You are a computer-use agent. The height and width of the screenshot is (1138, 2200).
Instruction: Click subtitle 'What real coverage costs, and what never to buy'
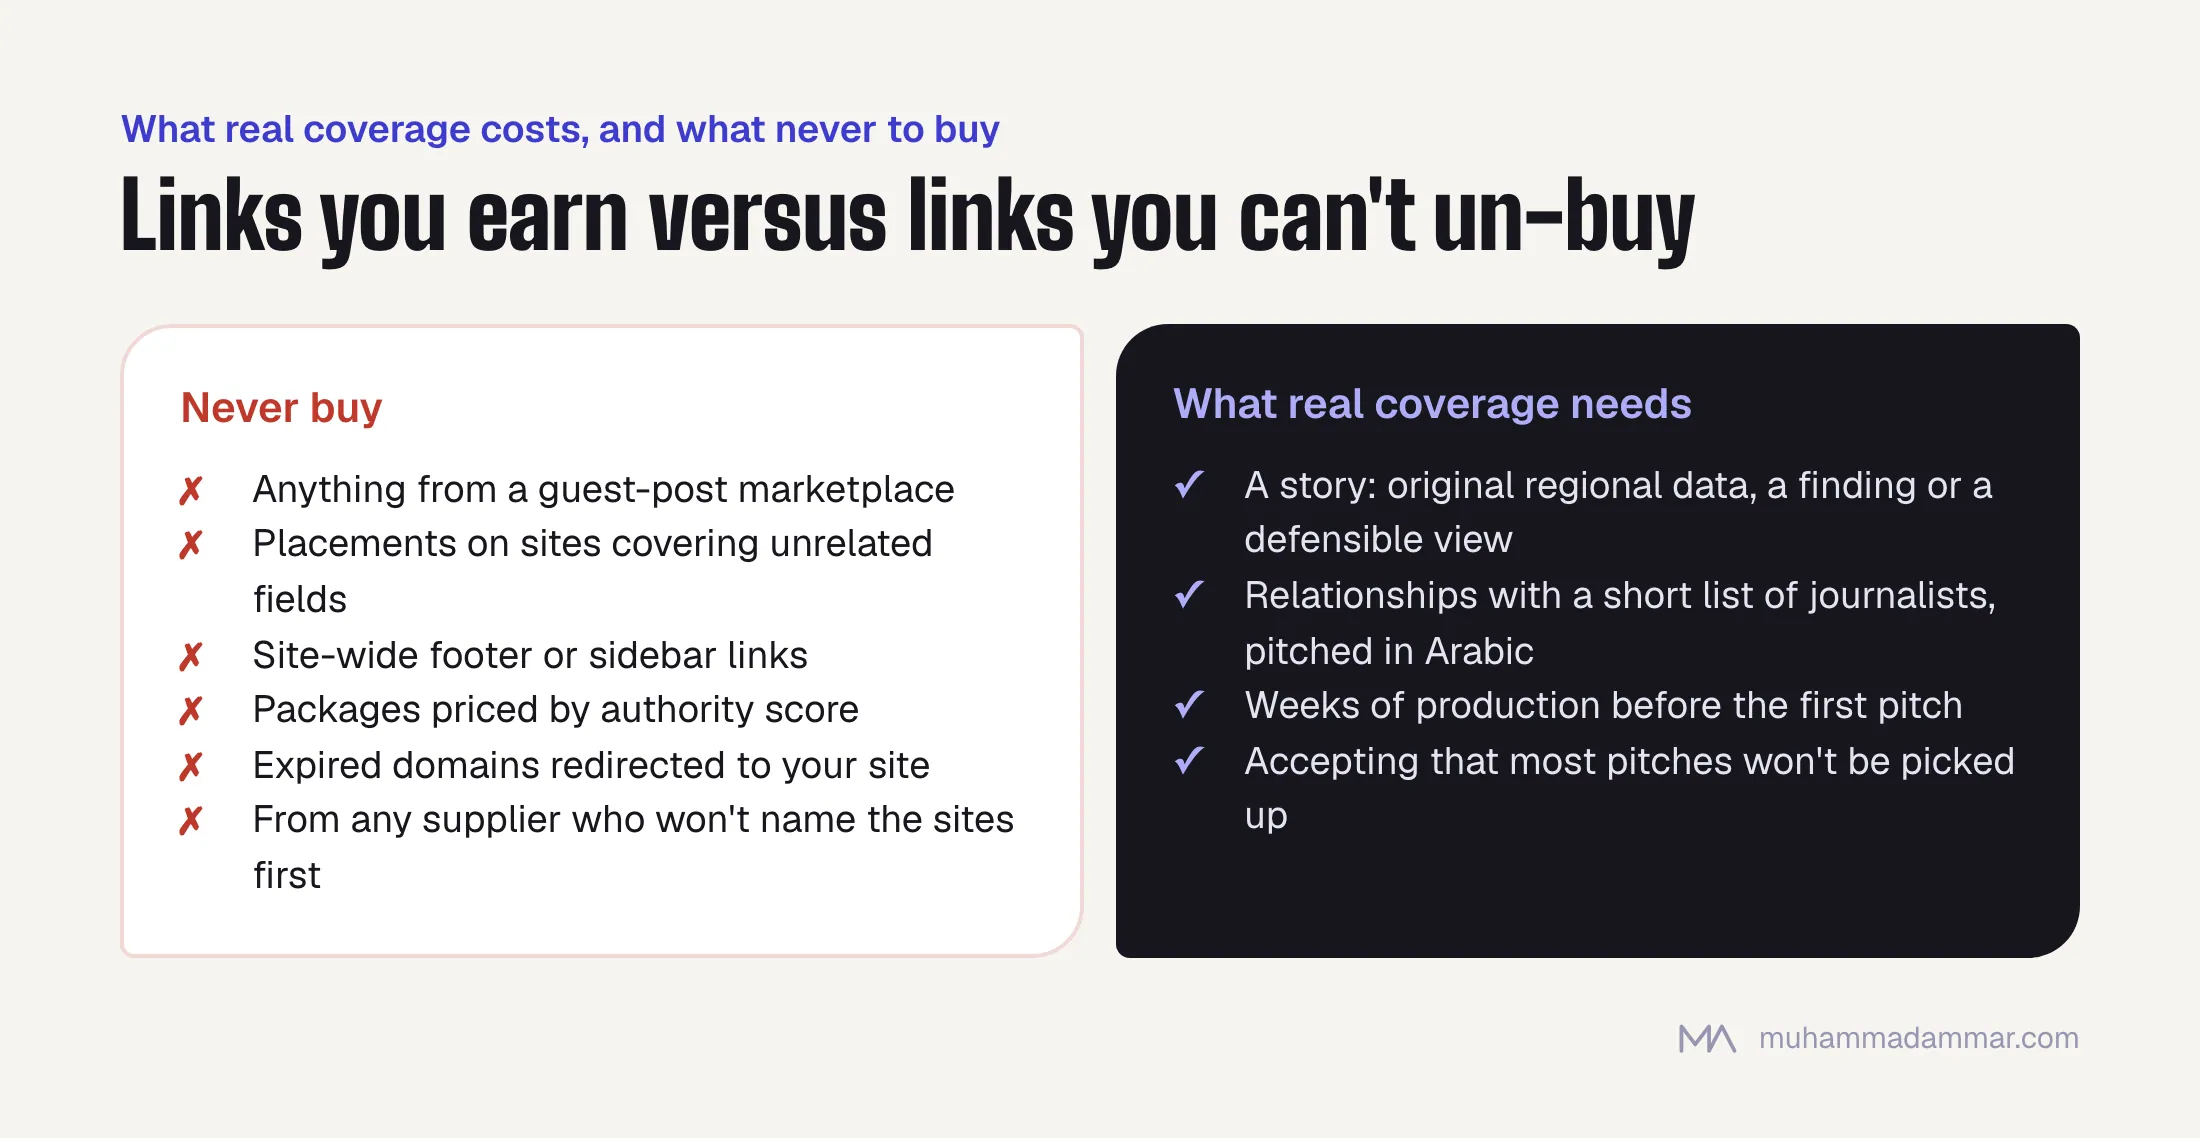pyautogui.click(x=560, y=129)
